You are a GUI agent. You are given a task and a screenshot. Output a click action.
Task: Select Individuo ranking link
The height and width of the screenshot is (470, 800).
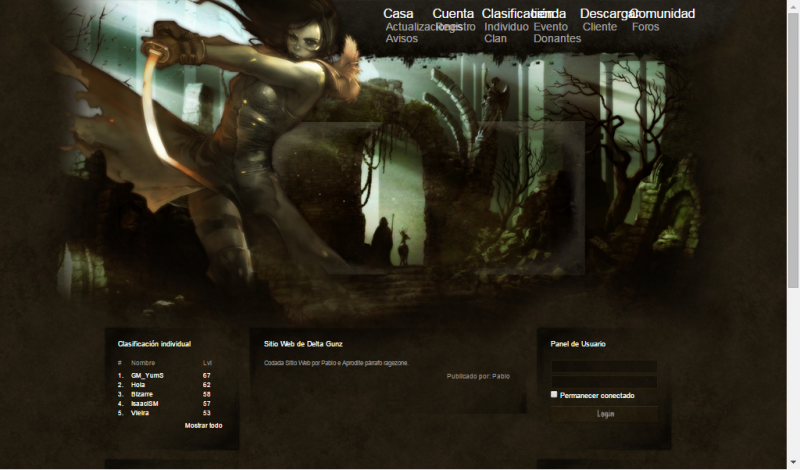506,27
